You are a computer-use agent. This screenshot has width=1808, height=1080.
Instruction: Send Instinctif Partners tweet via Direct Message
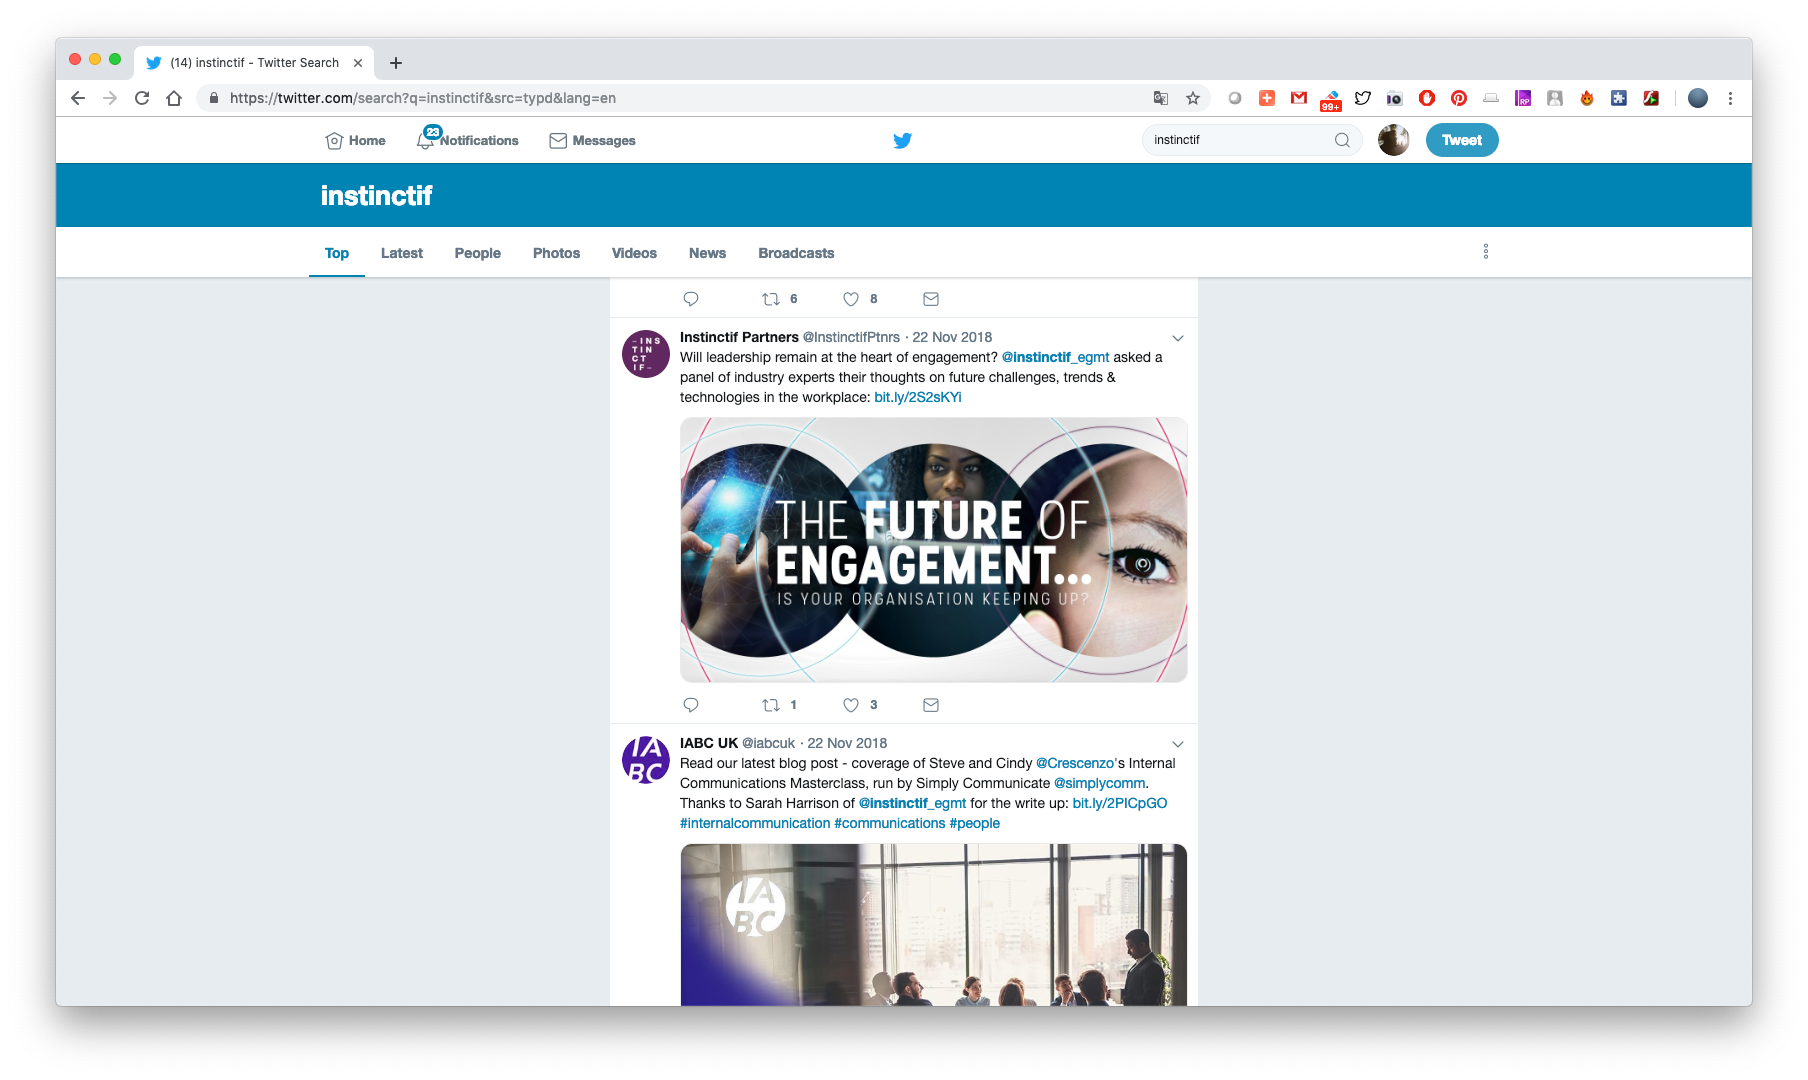coord(931,705)
